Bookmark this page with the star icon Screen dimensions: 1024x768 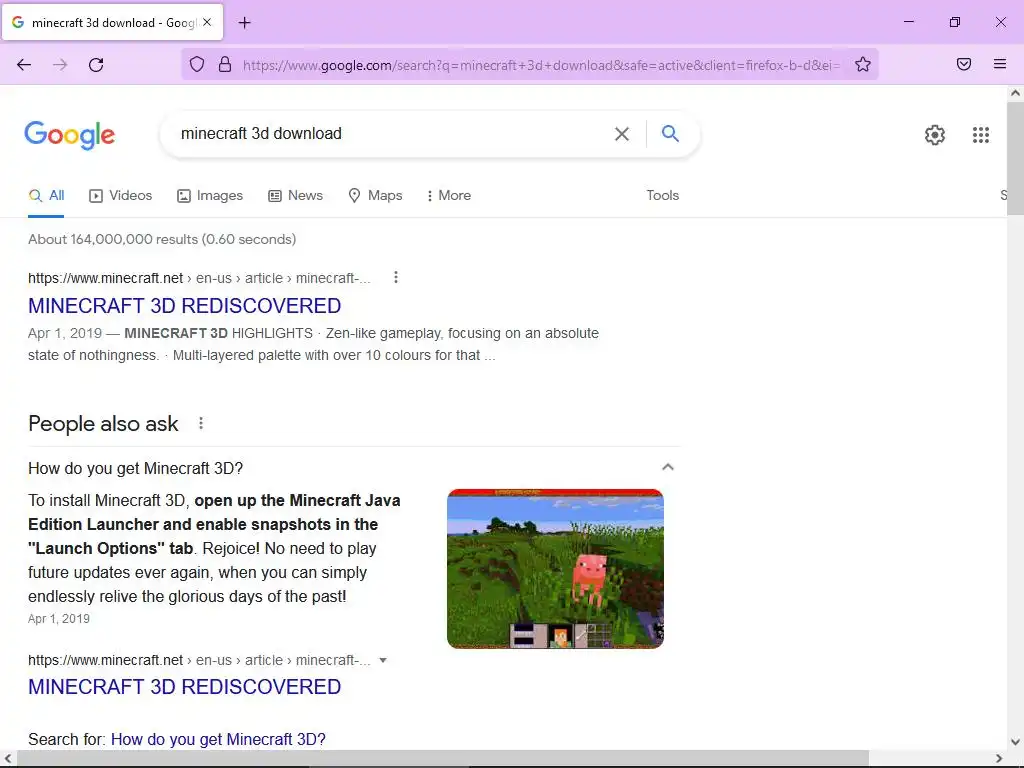pyautogui.click(x=863, y=64)
